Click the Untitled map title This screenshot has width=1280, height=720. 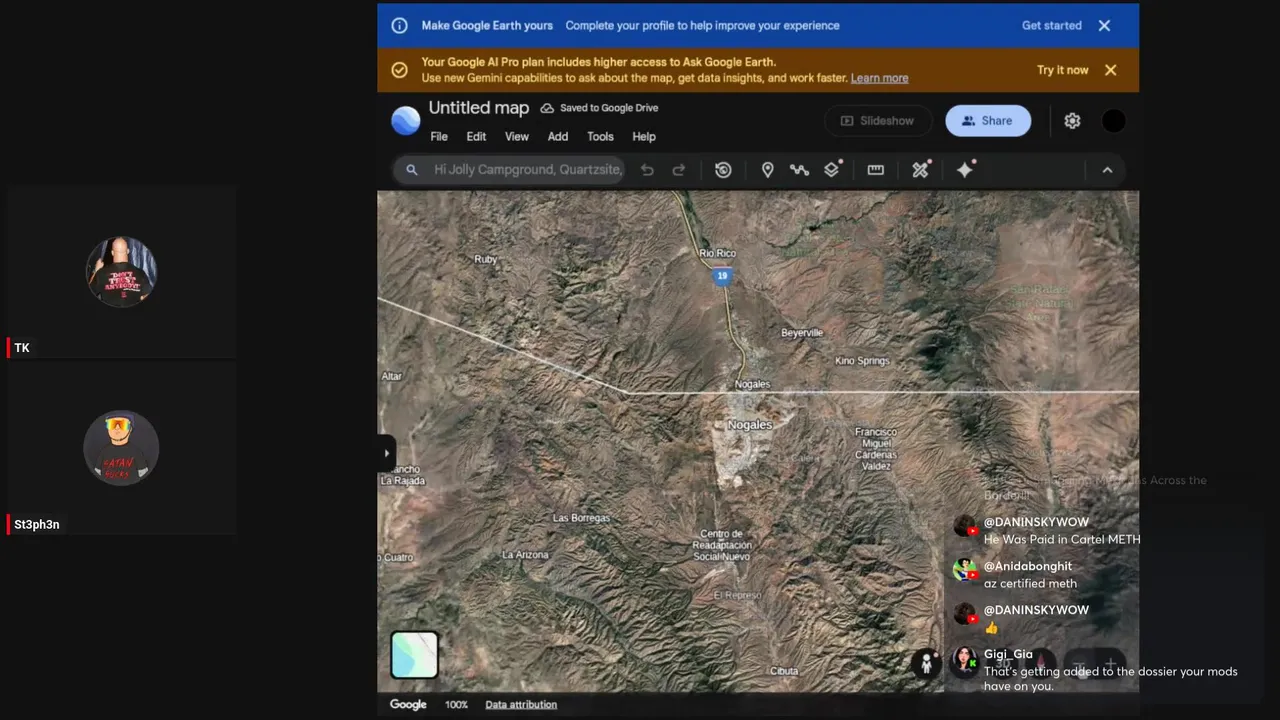click(x=479, y=108)
